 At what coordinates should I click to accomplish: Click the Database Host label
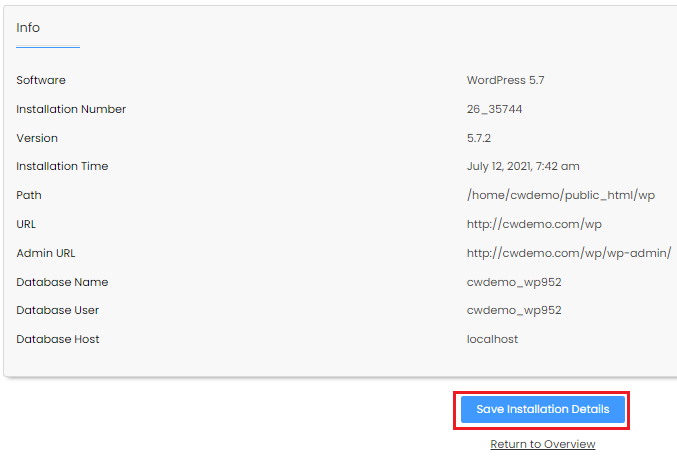point(58,339)
